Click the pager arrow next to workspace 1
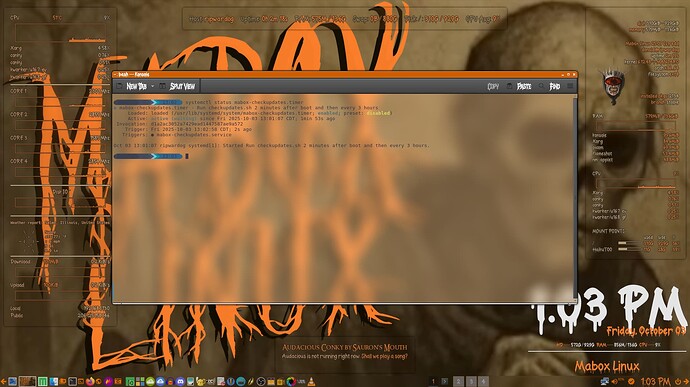The width and height of the screenshot is (690, 387). point(444,381)
